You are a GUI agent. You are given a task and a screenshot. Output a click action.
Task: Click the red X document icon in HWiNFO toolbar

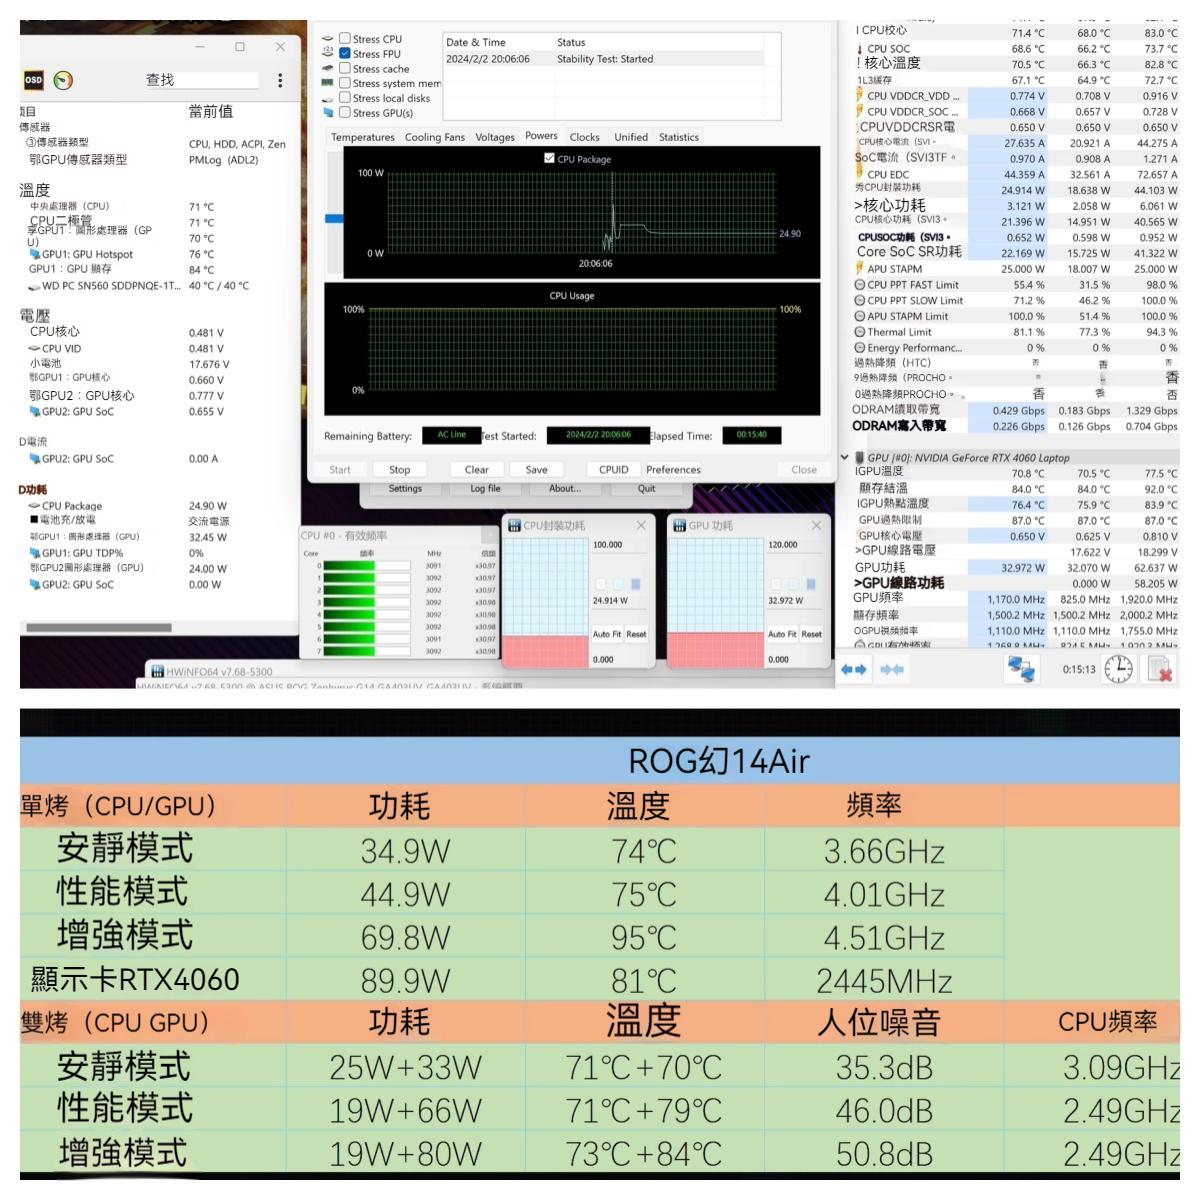[1160, 670]
